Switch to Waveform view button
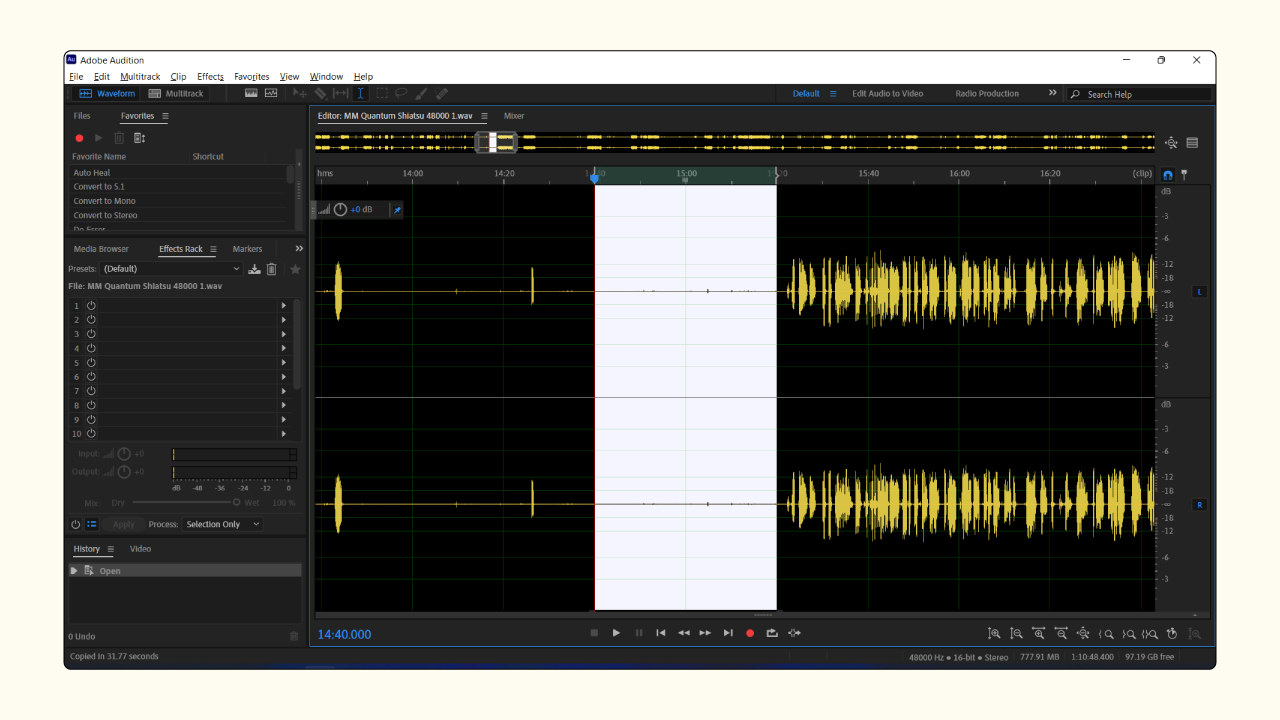 [x=107, y=93]
